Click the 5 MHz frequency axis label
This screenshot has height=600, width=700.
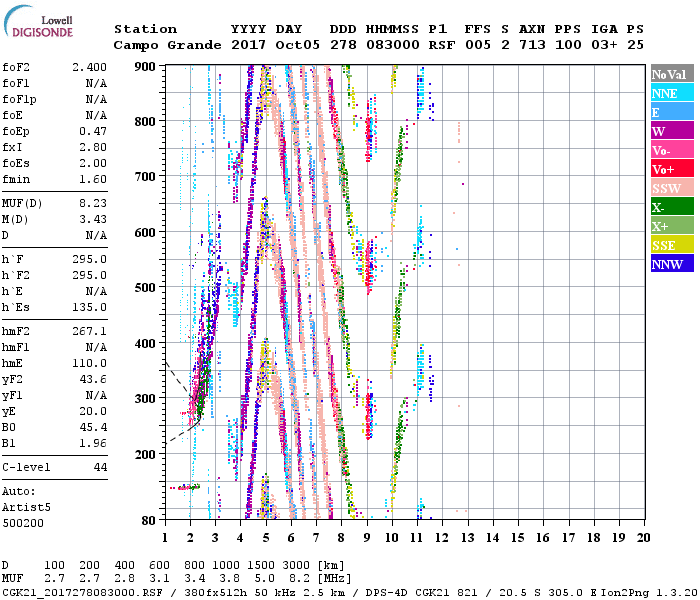point(266,538)
